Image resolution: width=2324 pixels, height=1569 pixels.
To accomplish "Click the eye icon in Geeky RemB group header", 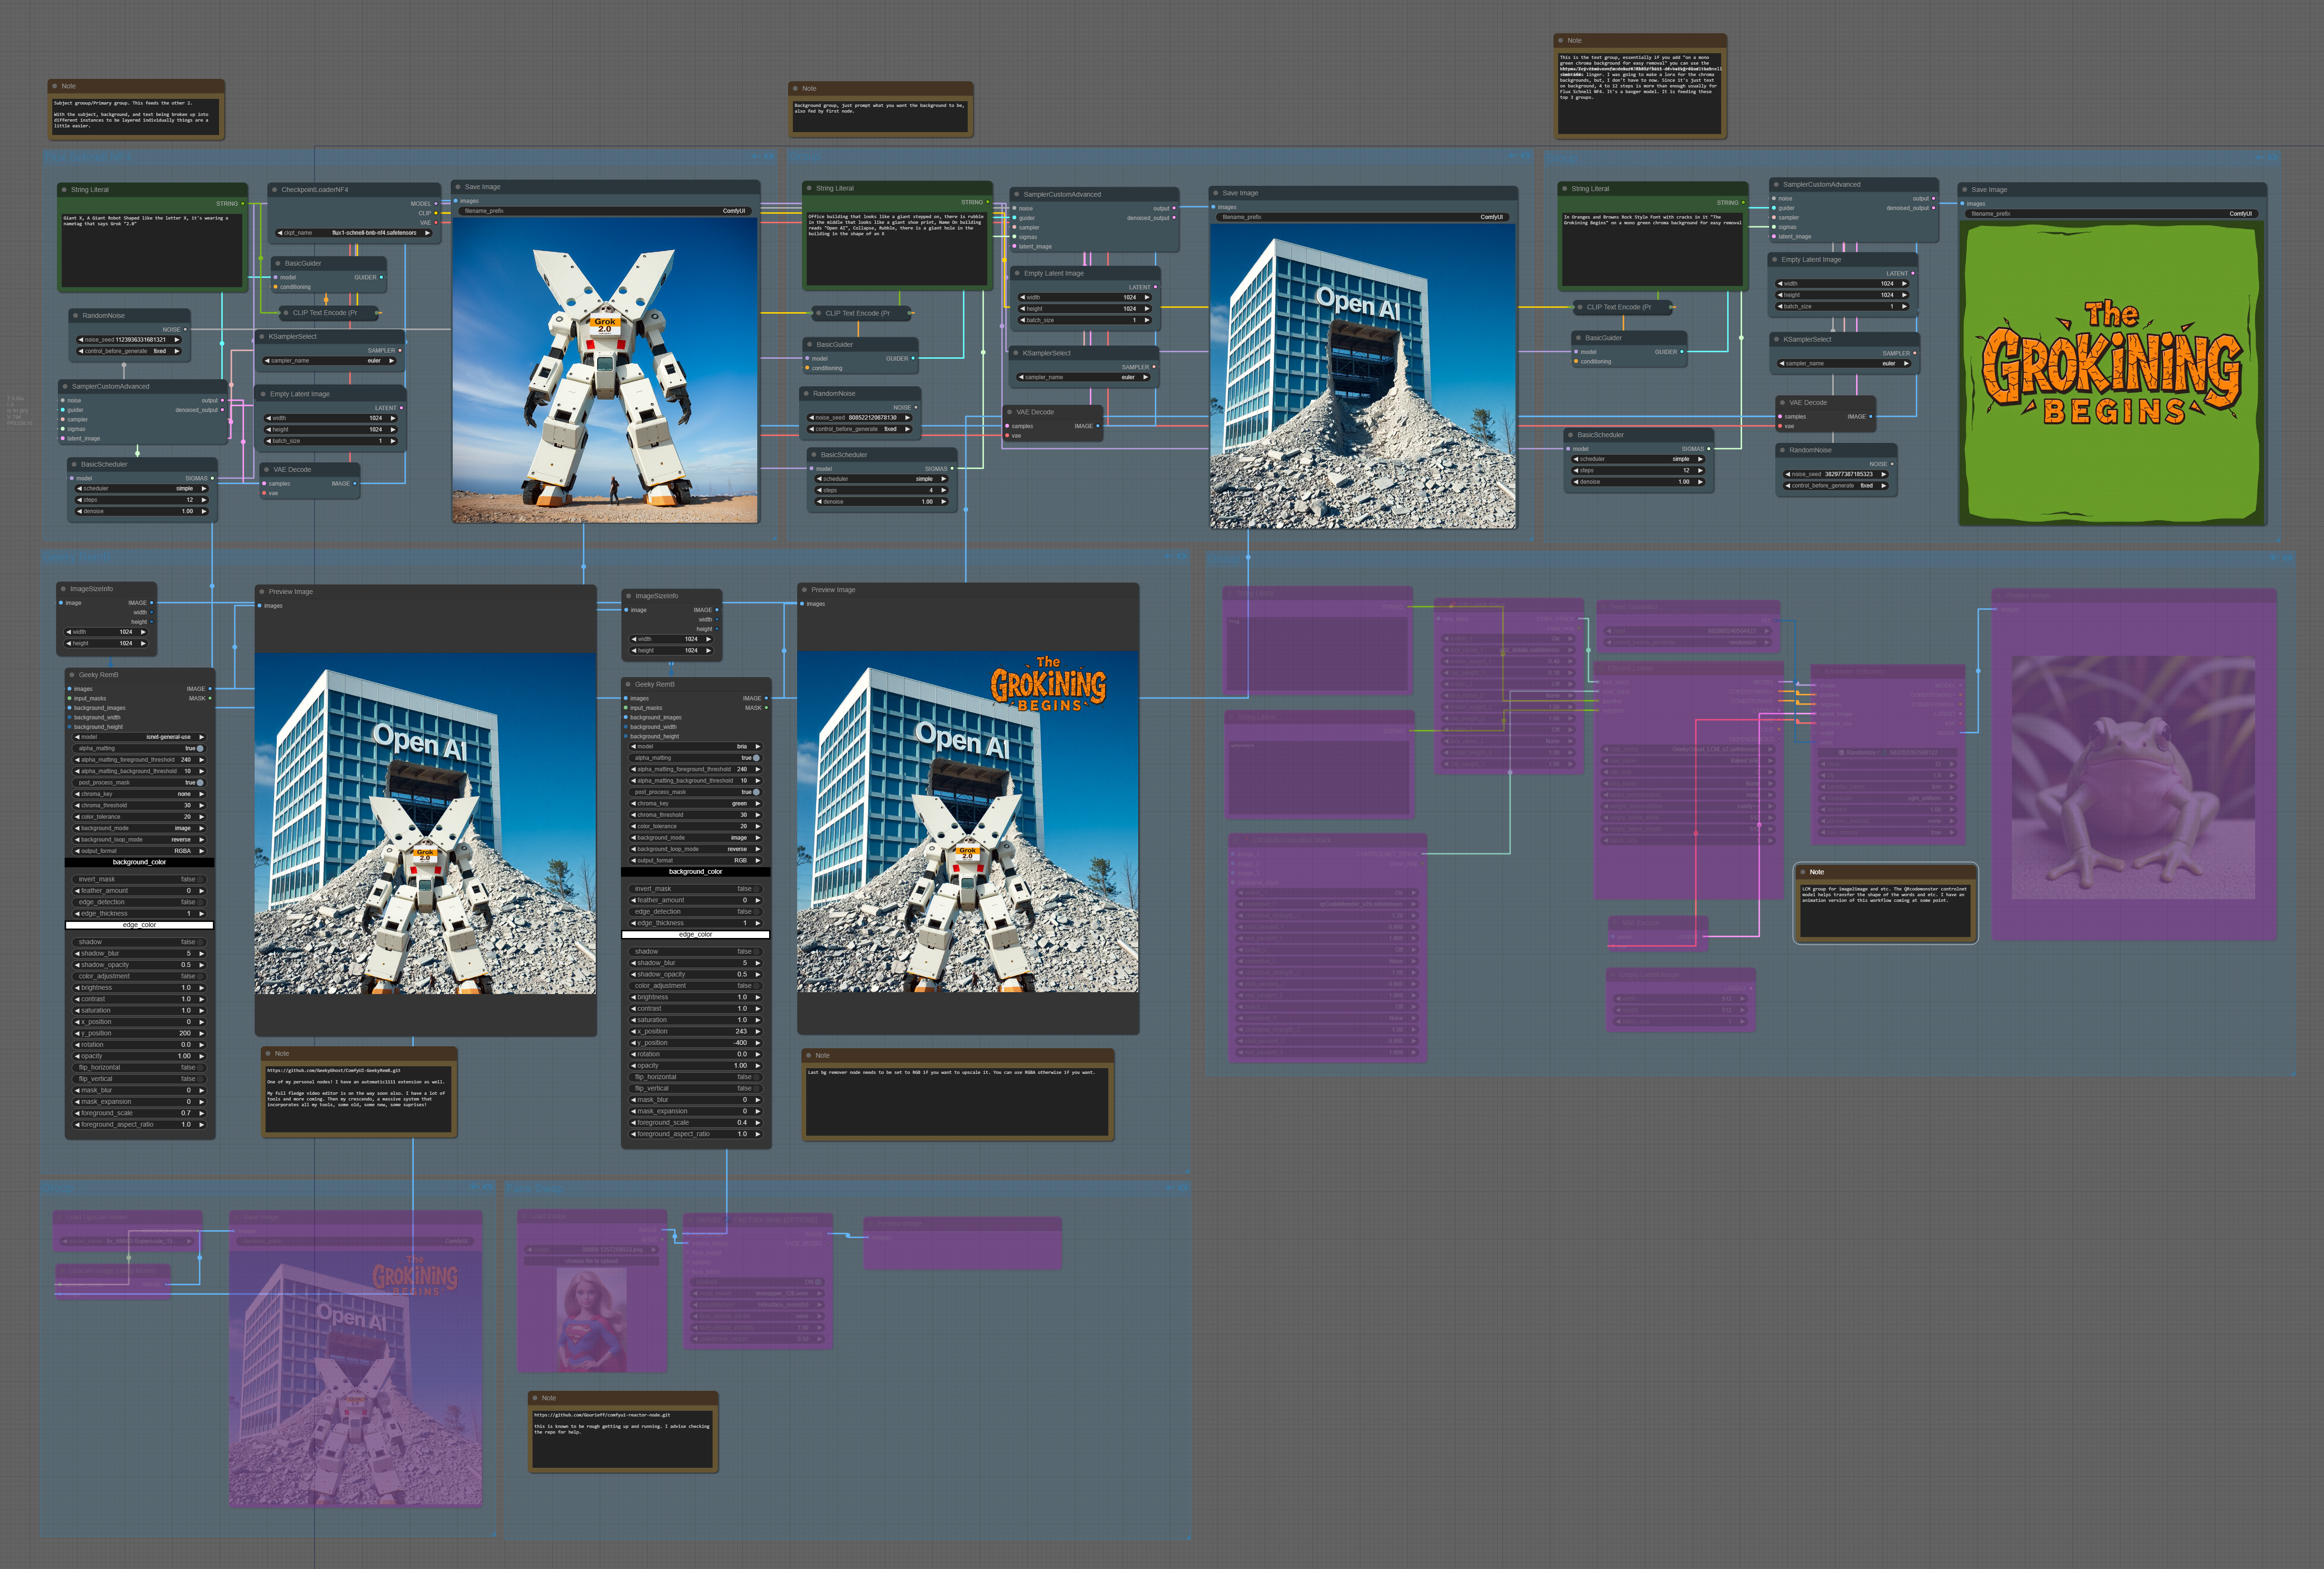I will (x=1182, y=556).
